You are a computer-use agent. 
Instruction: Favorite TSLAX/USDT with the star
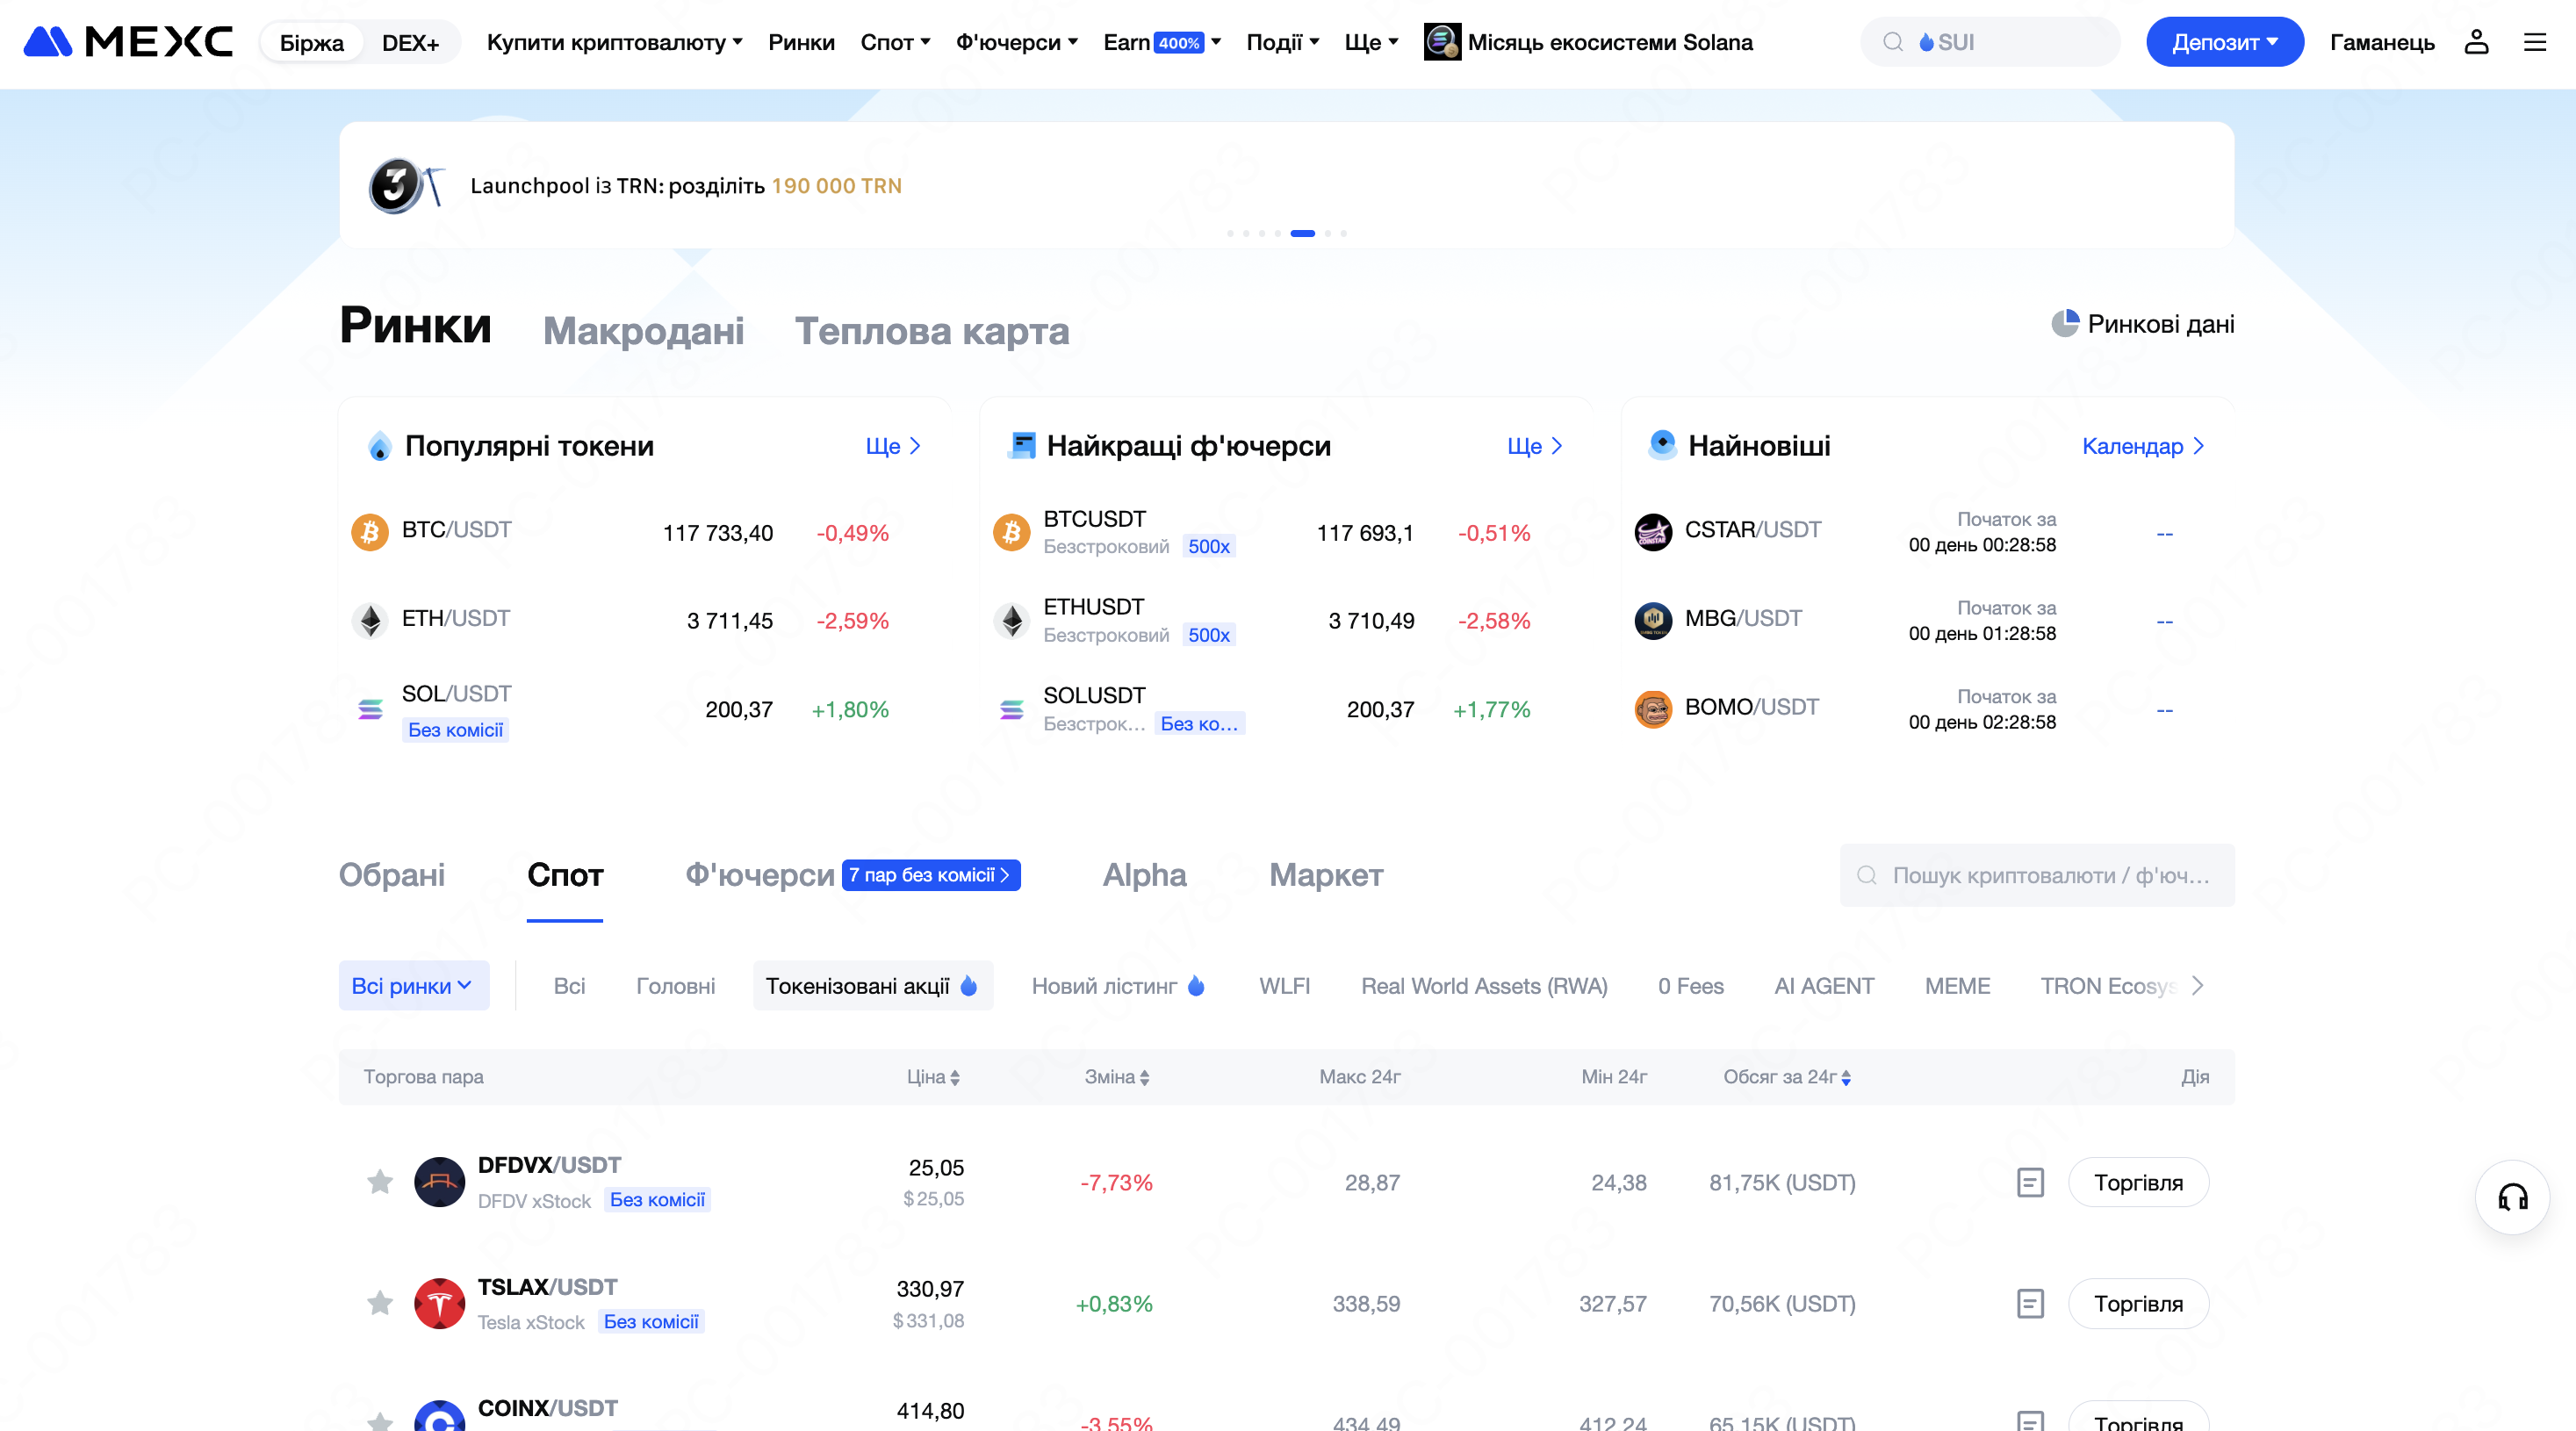380,1303
